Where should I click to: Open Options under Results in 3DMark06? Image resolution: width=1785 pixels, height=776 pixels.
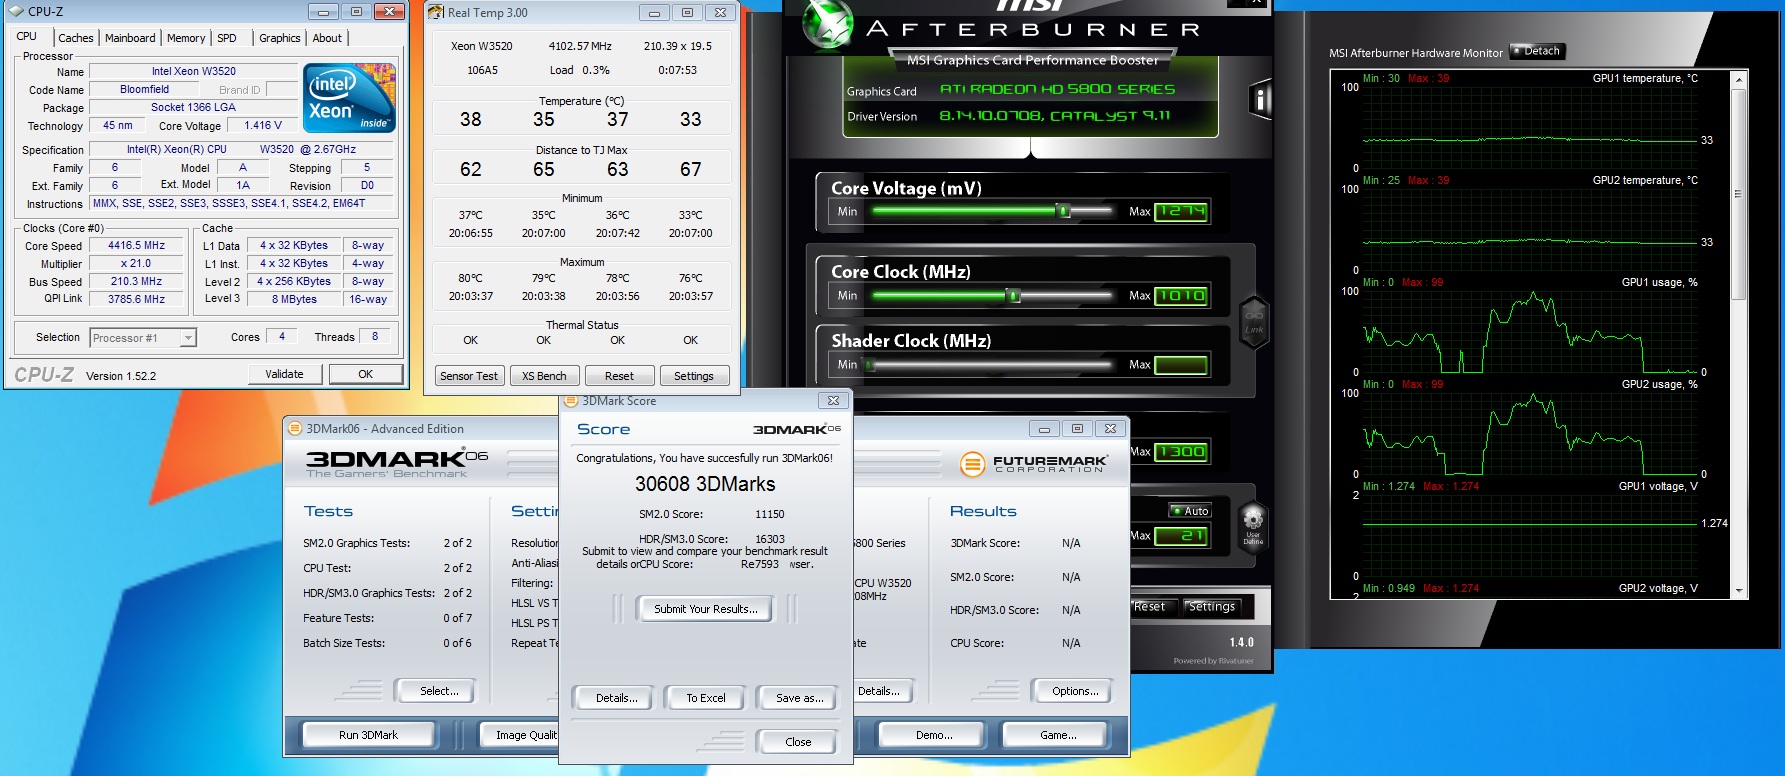[x=1075, y=691]
